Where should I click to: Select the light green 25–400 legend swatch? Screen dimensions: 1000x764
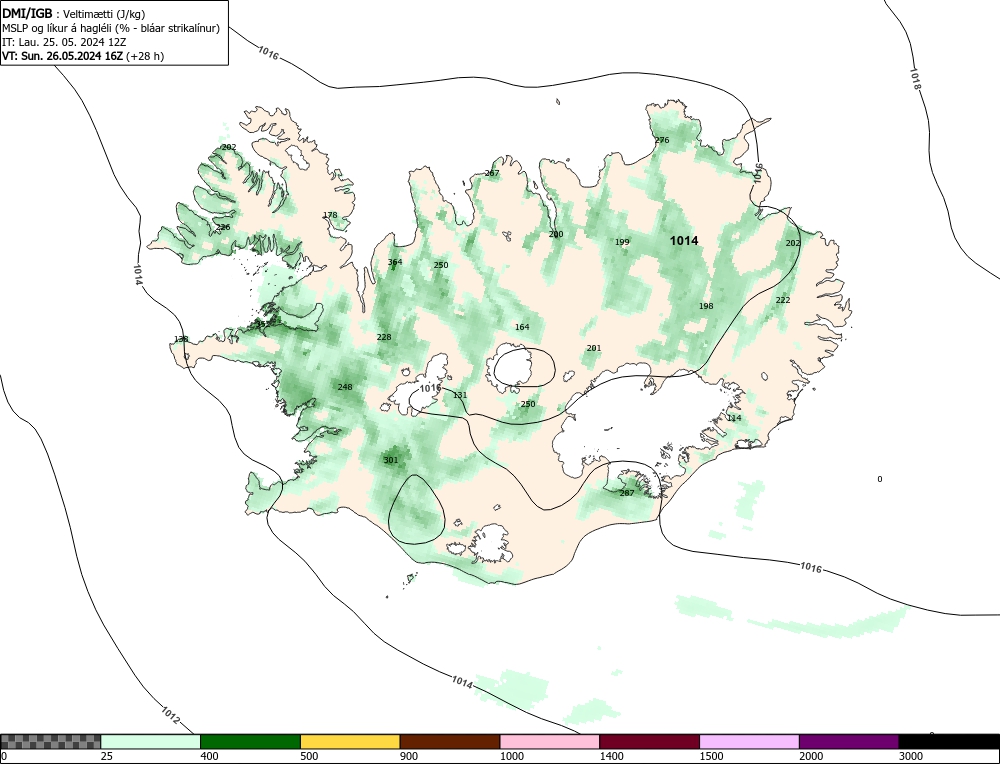[151, 742]
